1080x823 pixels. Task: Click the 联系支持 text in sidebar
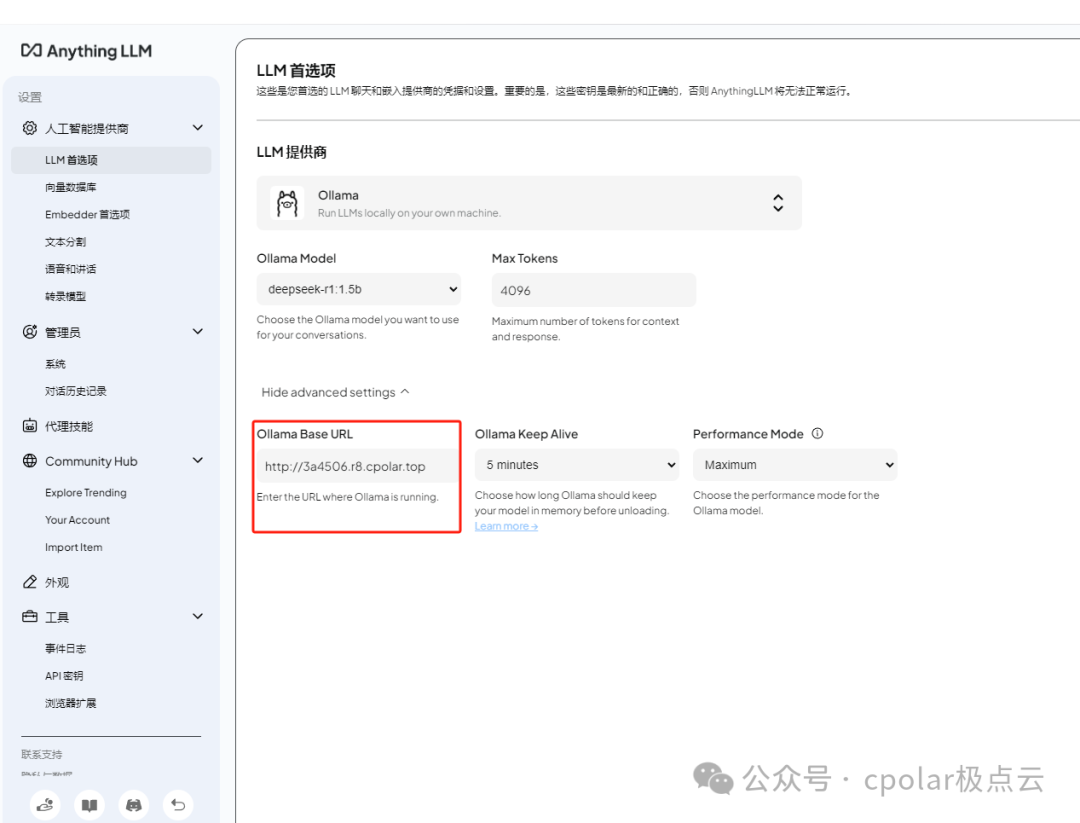click(41, 754)
